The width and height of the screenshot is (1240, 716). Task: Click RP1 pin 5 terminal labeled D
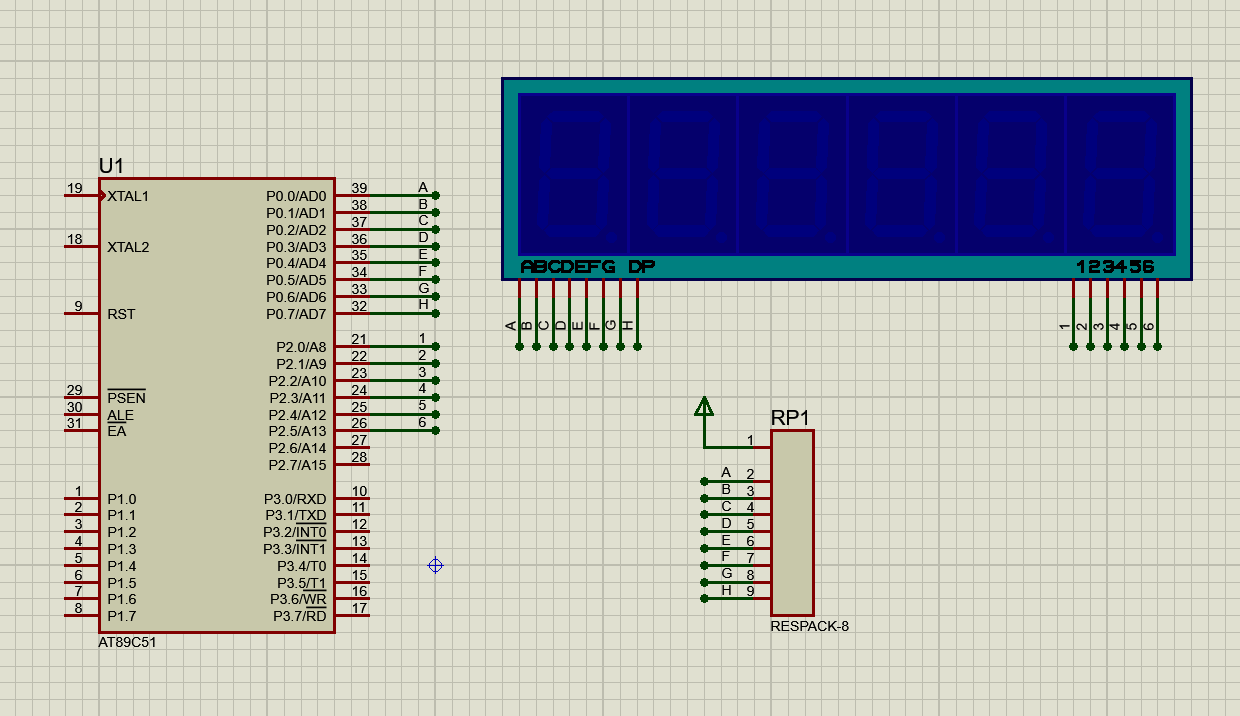coord(704,531)
